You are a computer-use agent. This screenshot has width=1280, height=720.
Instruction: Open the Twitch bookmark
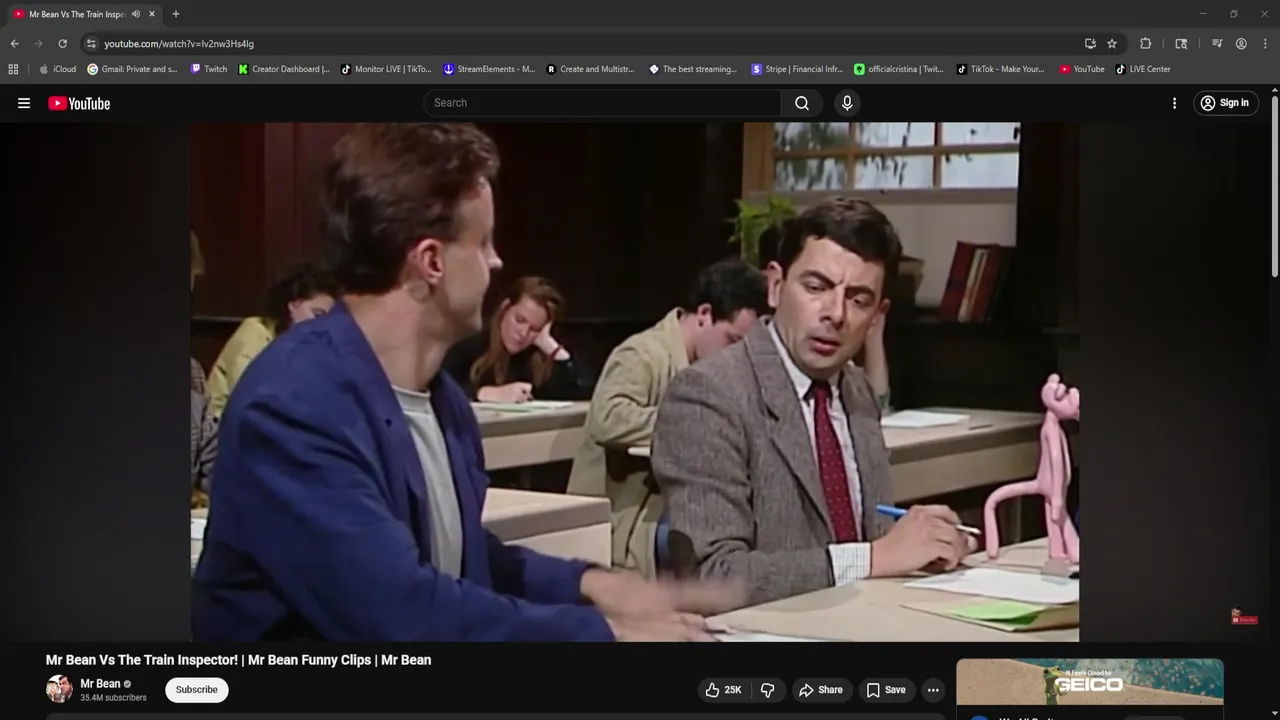coord(209,69)
